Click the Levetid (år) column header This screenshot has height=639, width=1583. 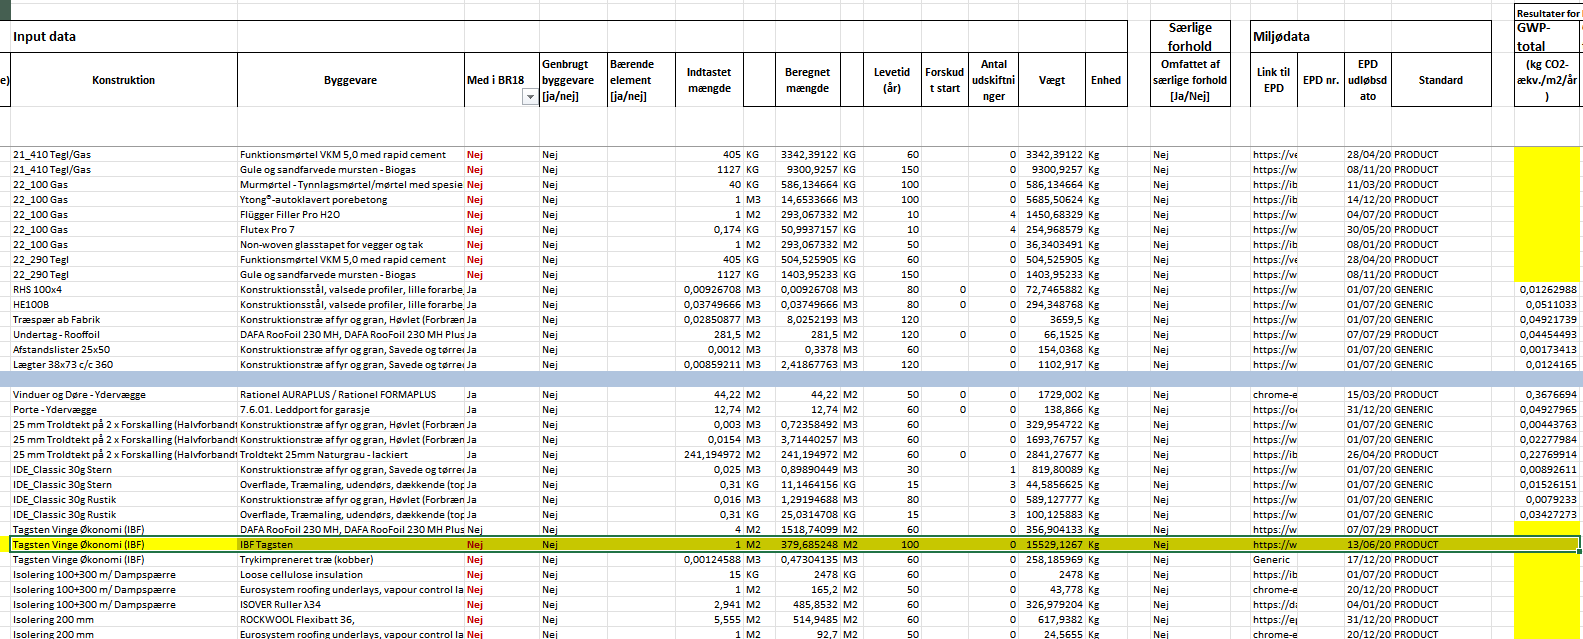[892, 80]
